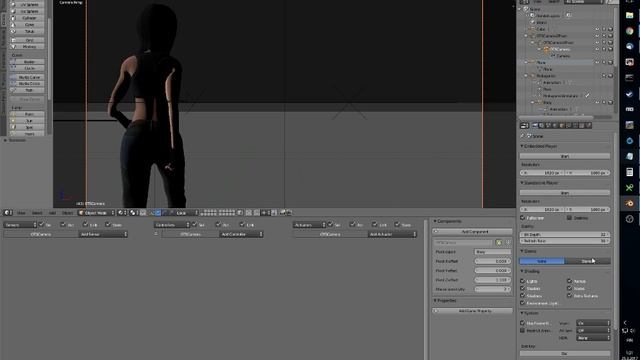Toggle Sensors Sel filter checkbox
Image resolution: width=640 pixels, height=360 pixels.
41,224
